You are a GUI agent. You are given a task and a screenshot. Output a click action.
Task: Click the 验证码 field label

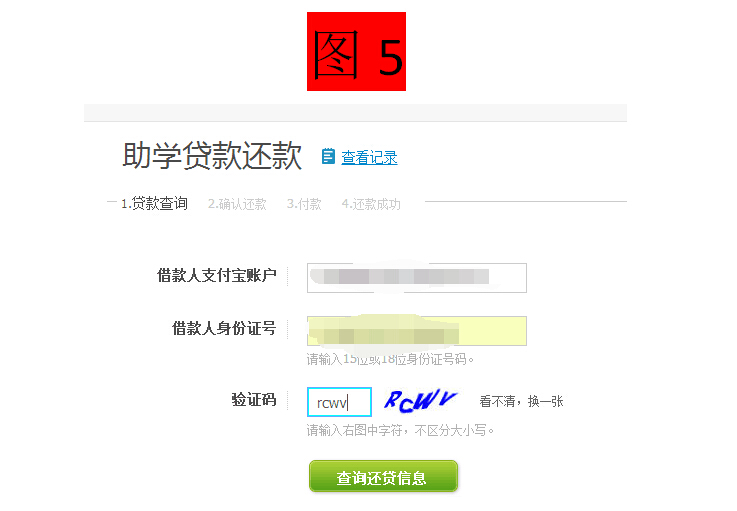[254, 400]
